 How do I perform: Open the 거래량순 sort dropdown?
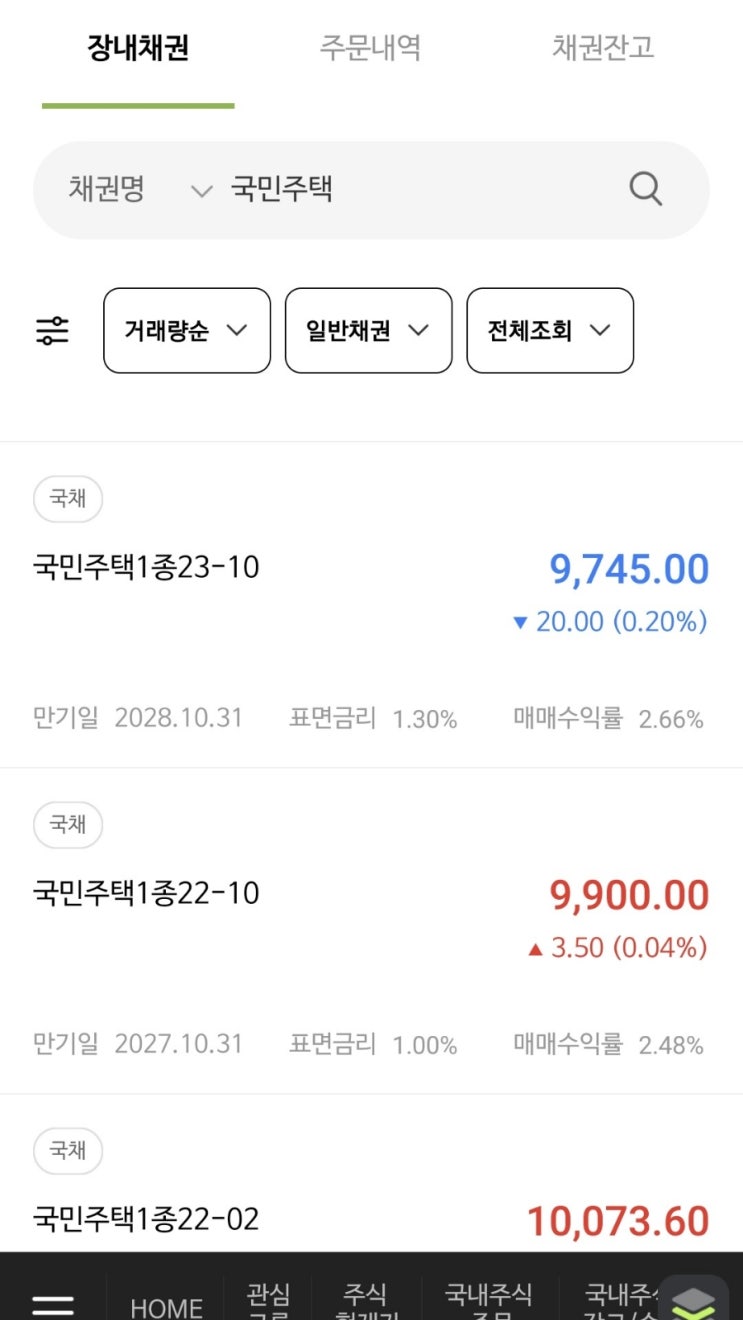click(187, 331)
